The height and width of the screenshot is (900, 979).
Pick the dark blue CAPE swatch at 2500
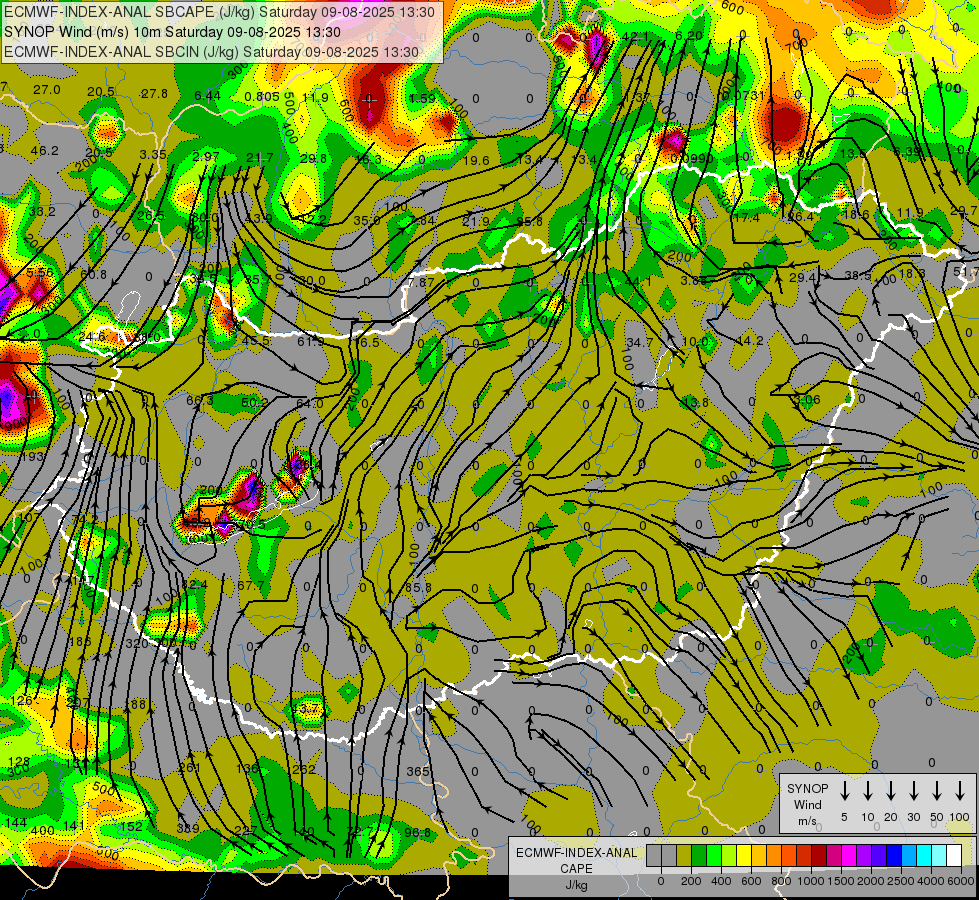tap(893, 856)
